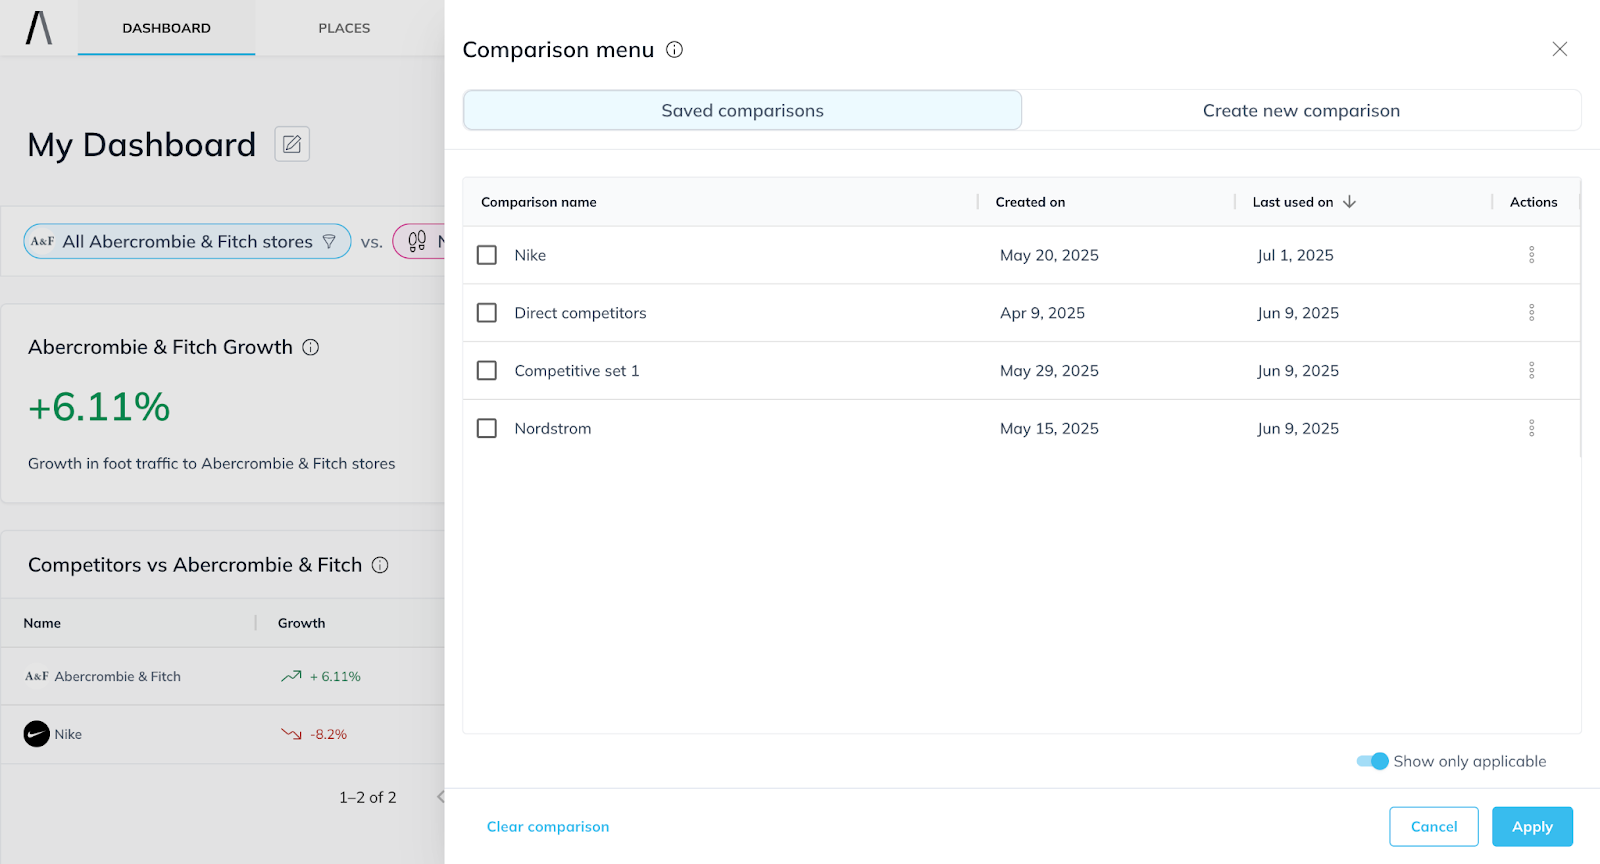1600x864 pixels.
Task: Mark the Nordstrom comparison checkbox
Action: 487,428
